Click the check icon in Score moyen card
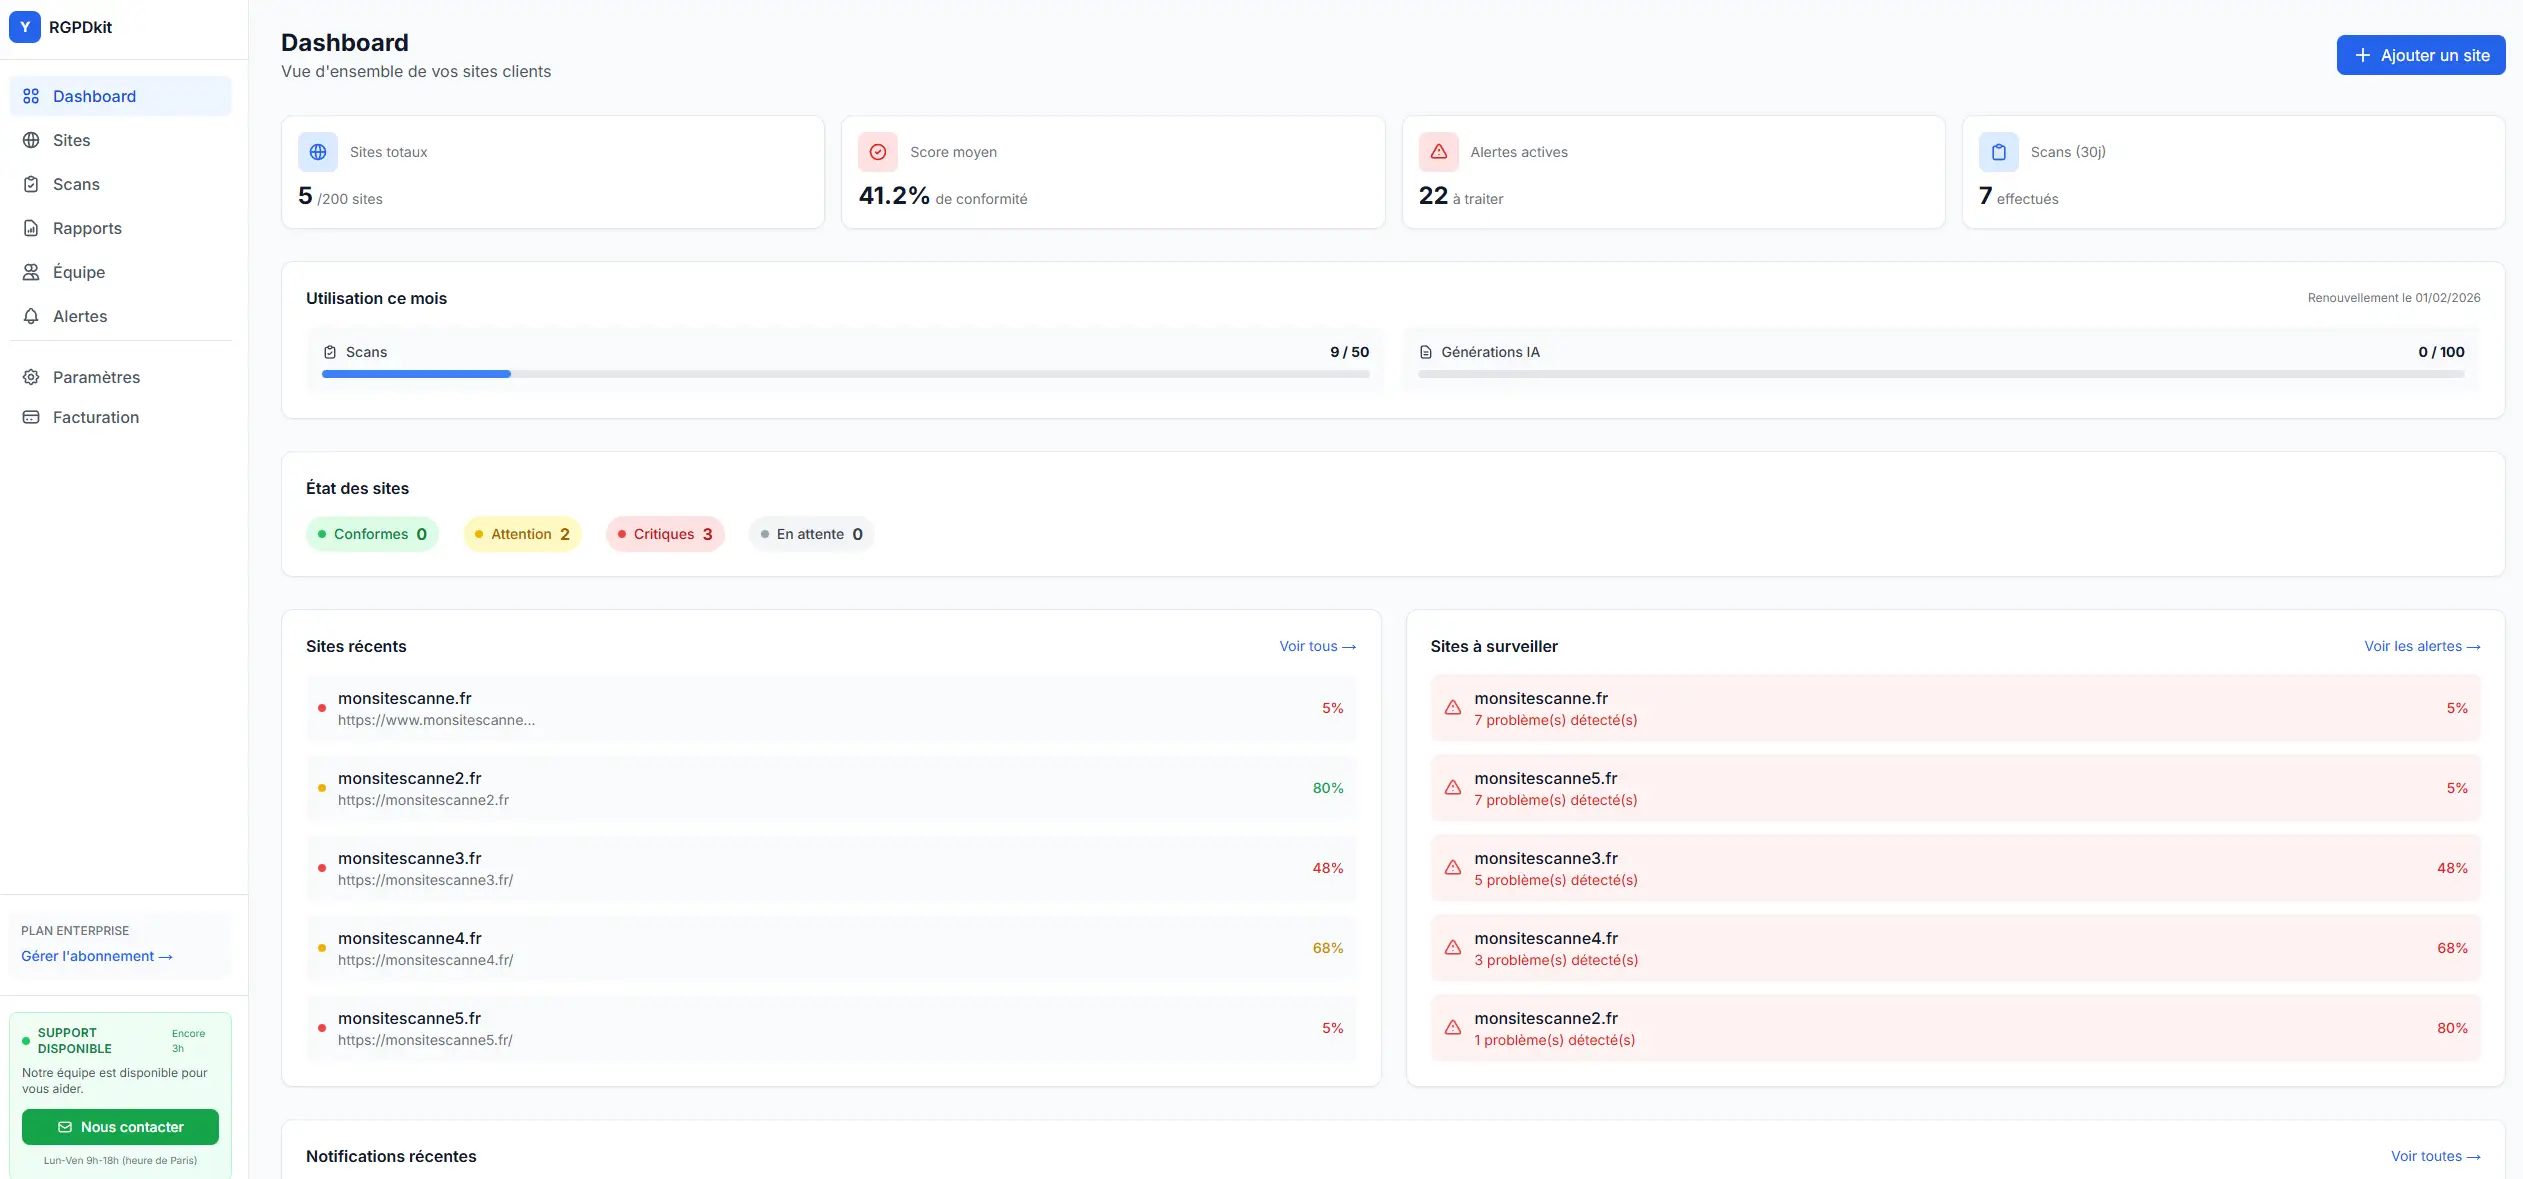The height and width of the screenshot is (1179, 2523). [878, 152]
